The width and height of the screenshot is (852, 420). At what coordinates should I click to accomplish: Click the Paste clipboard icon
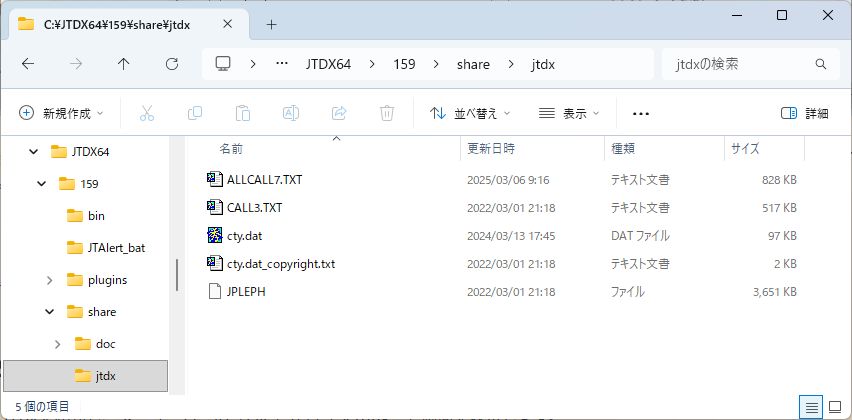tap(242, 113)
